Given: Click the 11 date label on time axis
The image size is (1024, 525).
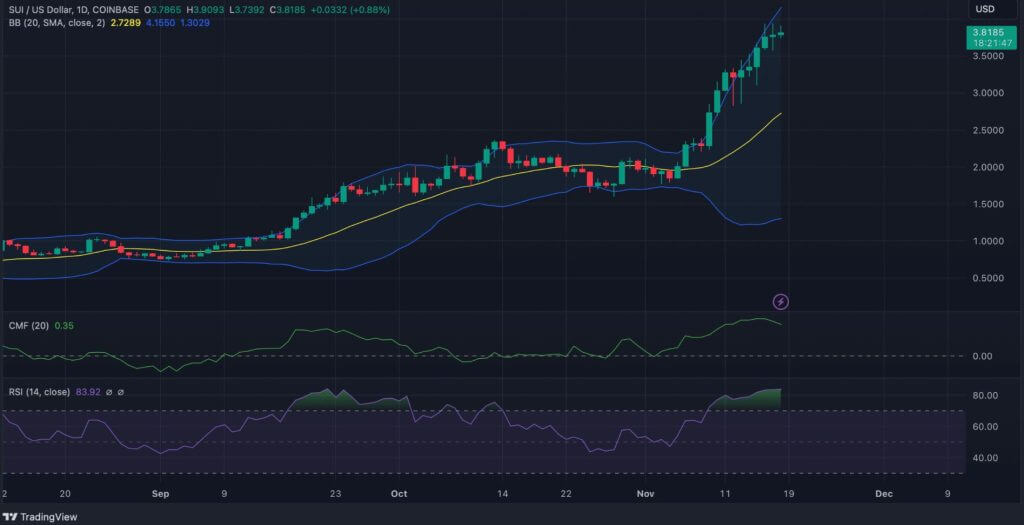Looking at the screenshot, I should 724,494.
